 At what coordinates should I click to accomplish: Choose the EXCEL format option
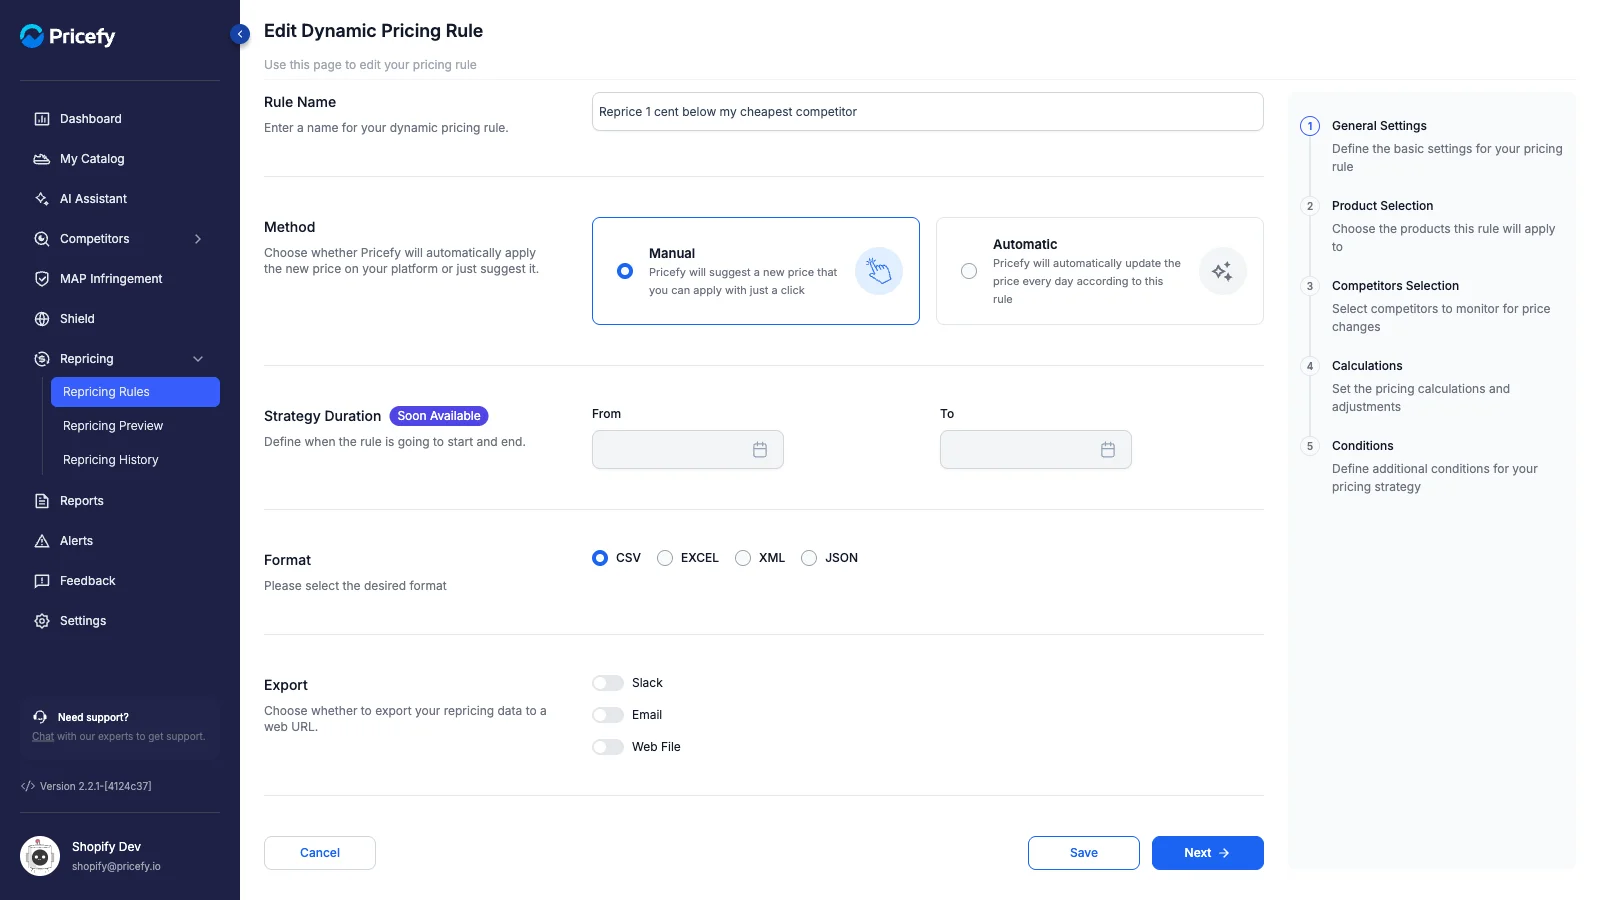(x=665, y=558)
